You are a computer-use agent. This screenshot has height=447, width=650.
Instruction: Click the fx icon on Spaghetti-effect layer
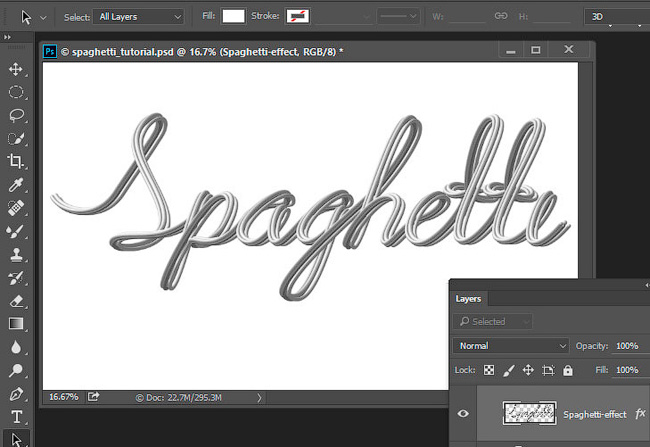point(640,413)
